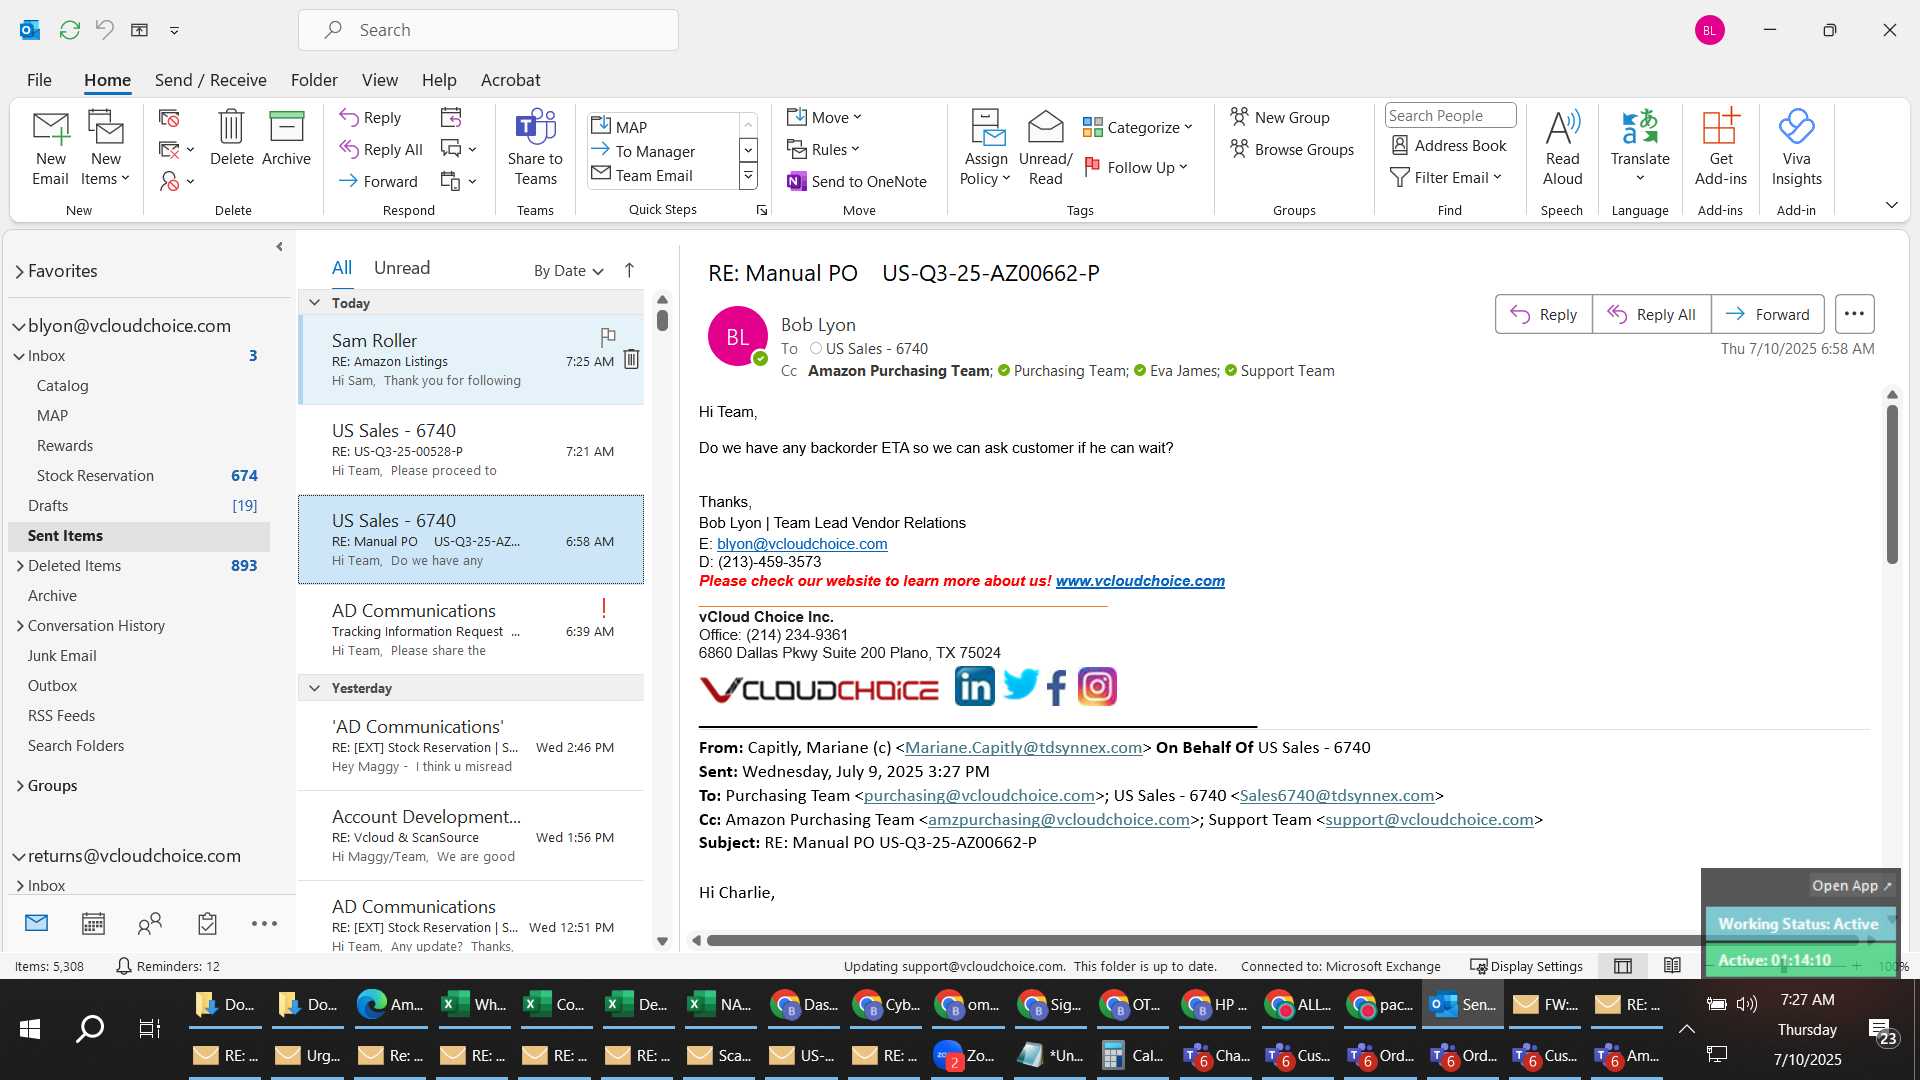Delete the Sam Roller message via trash icon
This screenshot has width=1920, height=1080.
(631, 359)
